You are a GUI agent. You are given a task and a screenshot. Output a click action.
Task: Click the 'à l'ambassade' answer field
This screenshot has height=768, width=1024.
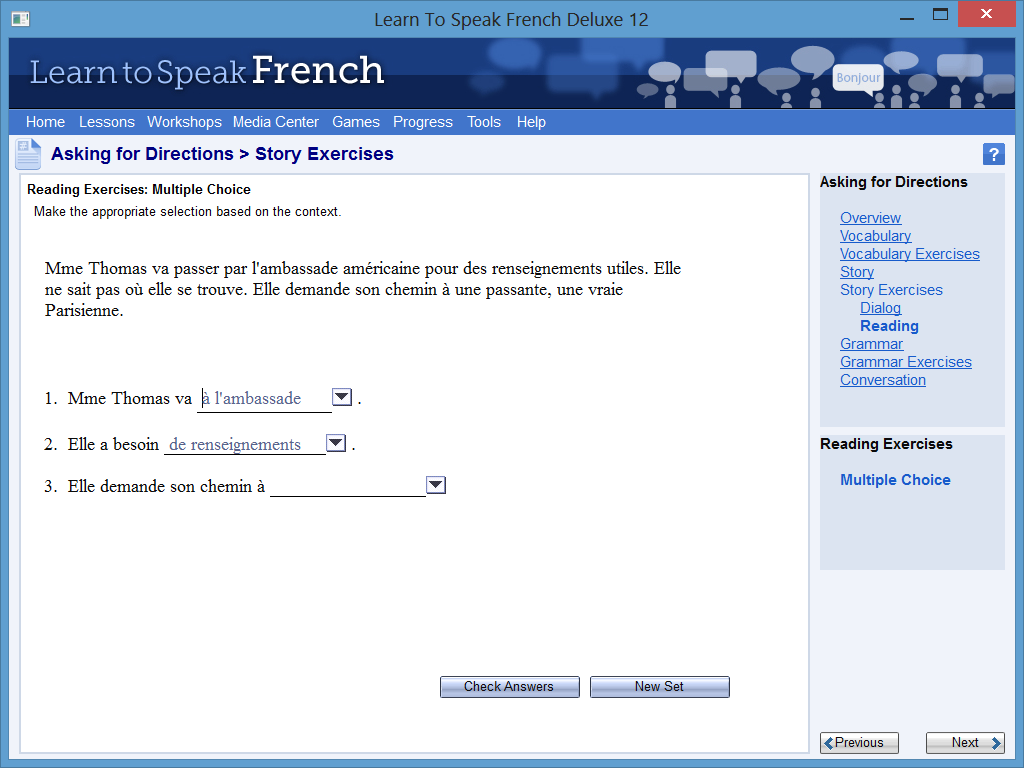(264, 398)
